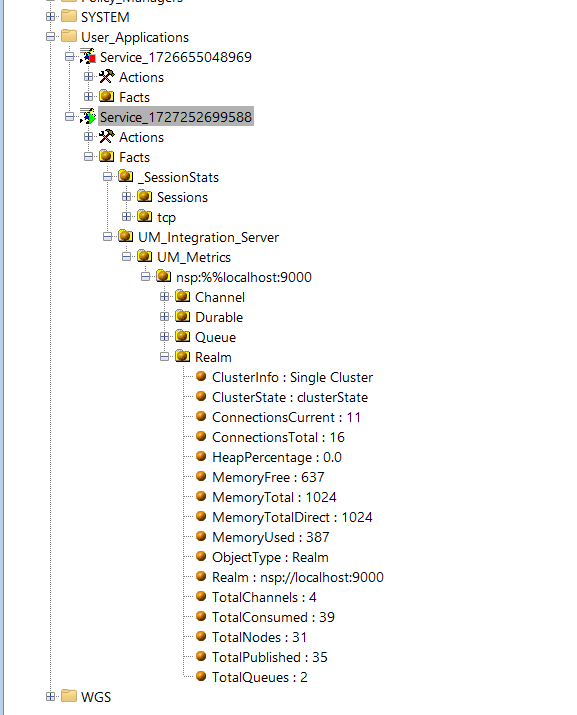Click the green running service icon for Service_1727252699588
The image size is (577, 715).
tap(88, 116)
